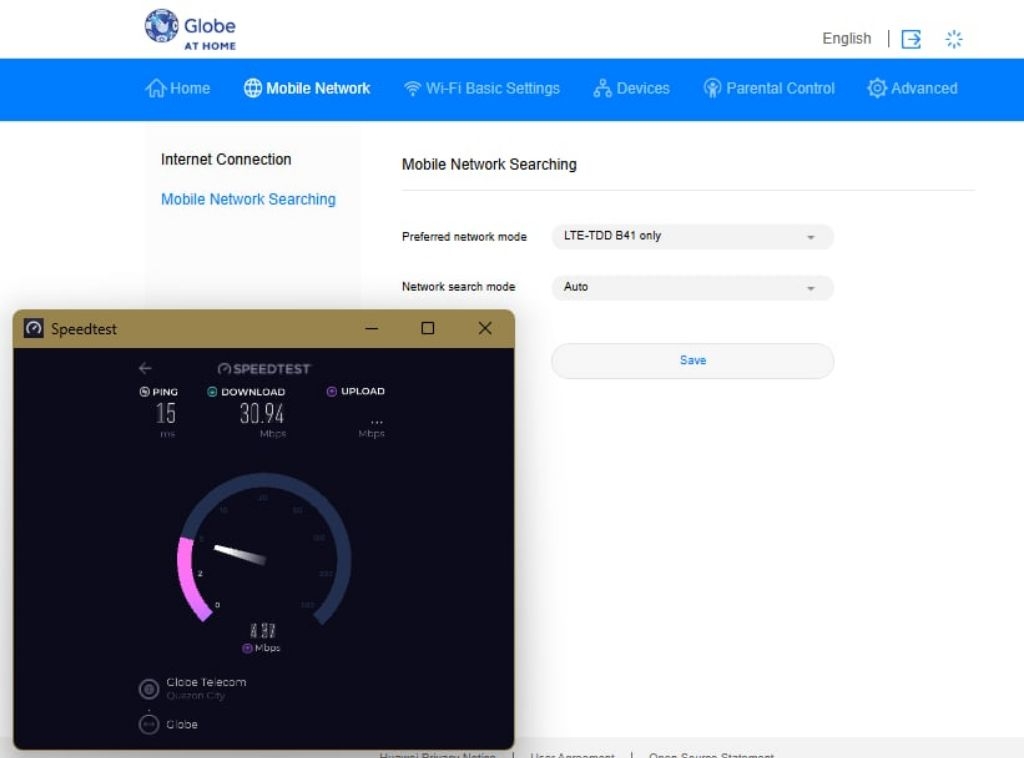This screenshot has width=1024, height=758.
Task: Open Internet Connection in sidebar
Action: [226, 159]
